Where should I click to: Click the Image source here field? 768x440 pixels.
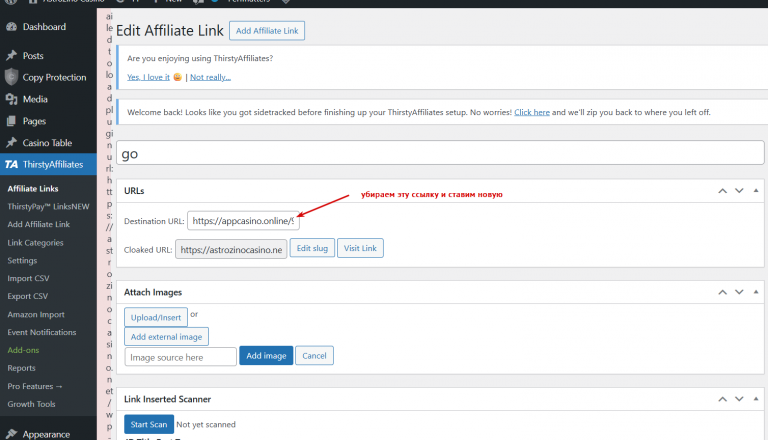pos(181,357)
